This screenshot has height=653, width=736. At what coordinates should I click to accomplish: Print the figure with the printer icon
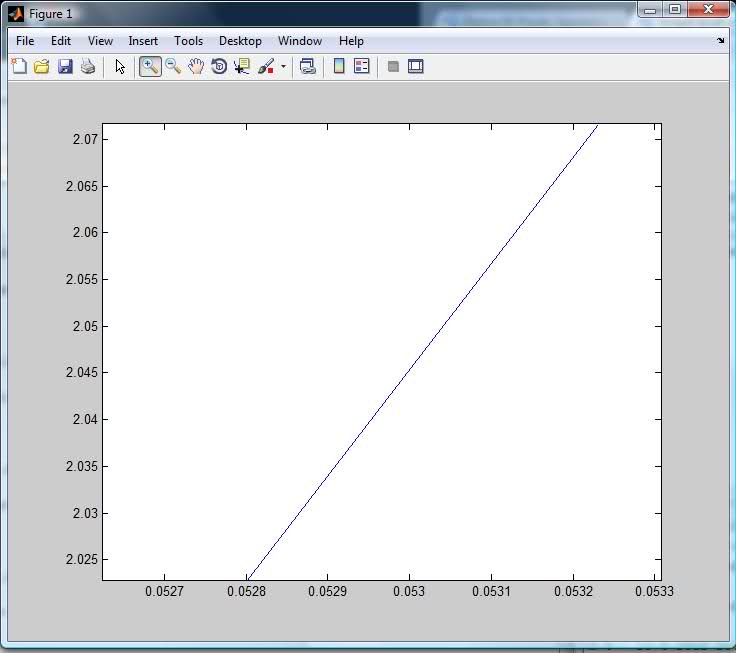pos(88,67)
